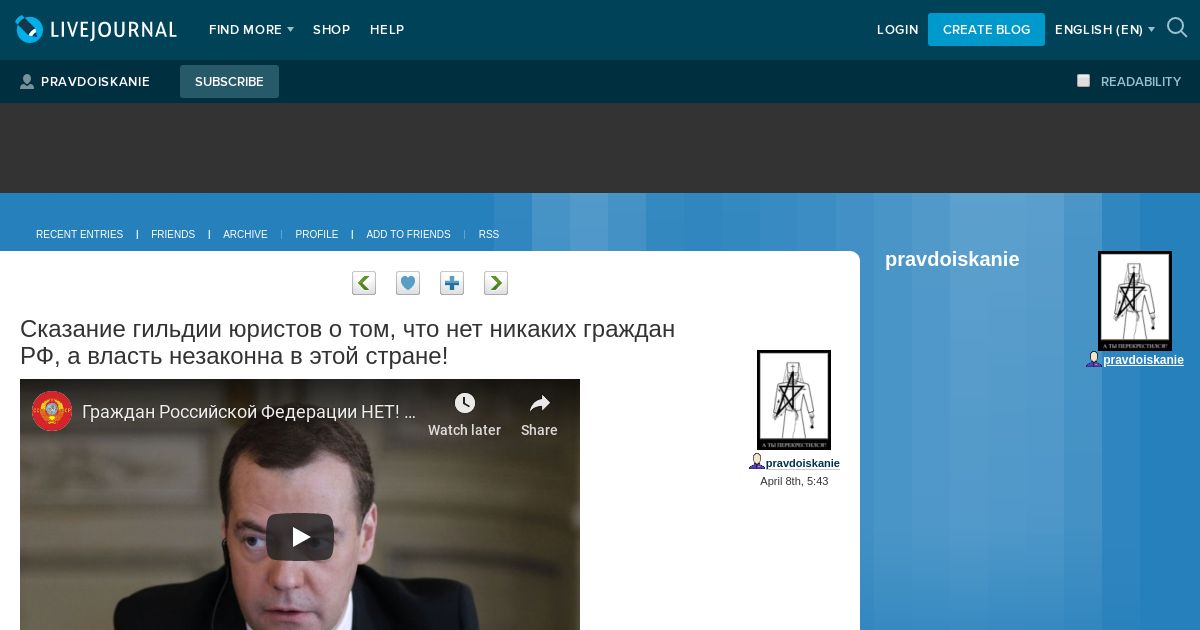1200x630 pixels.
Task: Select the Archive tab
Action: [245, 235]
